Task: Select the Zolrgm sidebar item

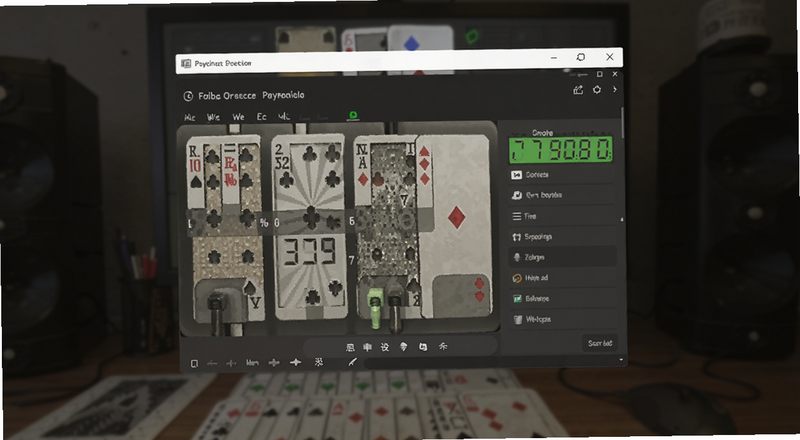Action: (562, 257)
